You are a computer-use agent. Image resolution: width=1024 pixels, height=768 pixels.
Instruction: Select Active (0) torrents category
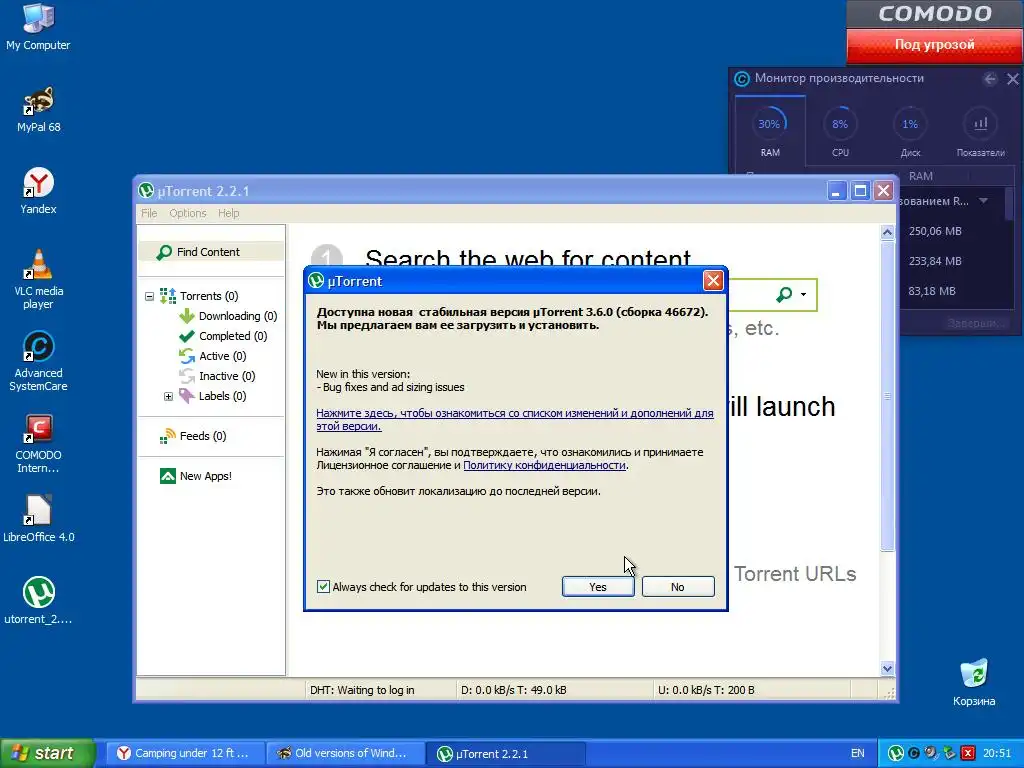(212, 356)
